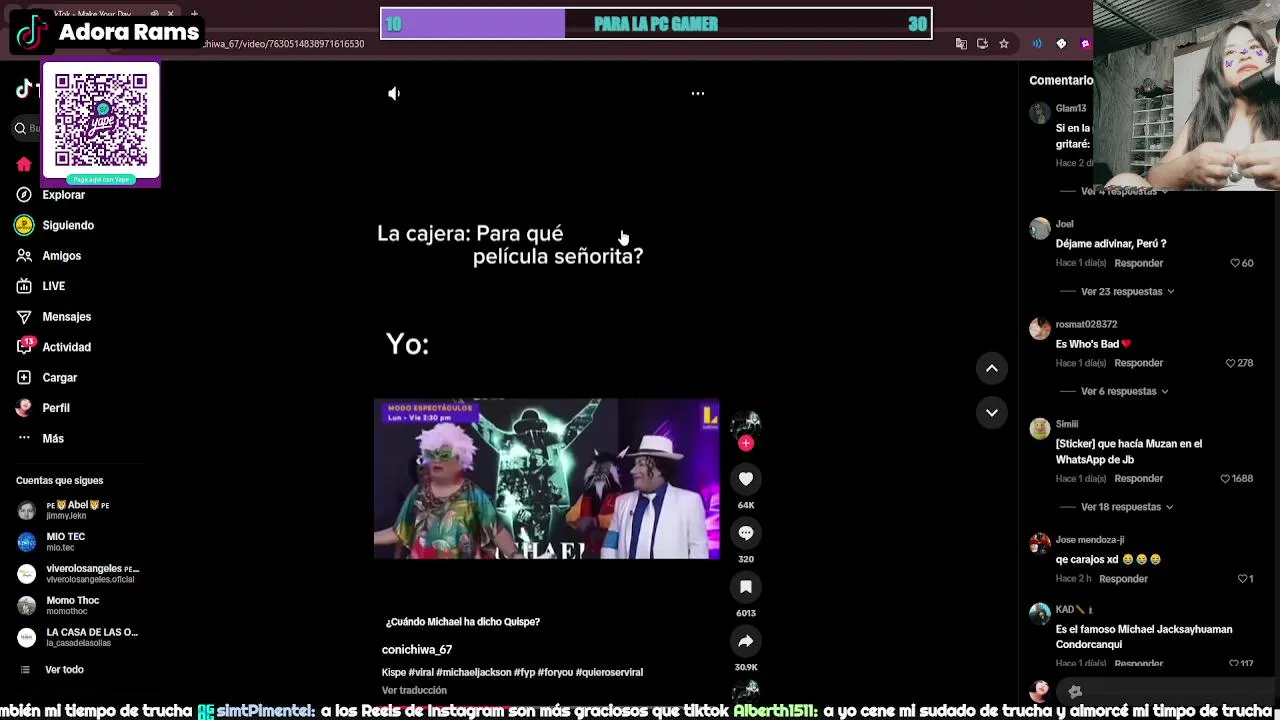This screenshot has width=1280, height=720.
Task: Click Responder on Jose mendoza-ji's comment
Action: 1123,579
